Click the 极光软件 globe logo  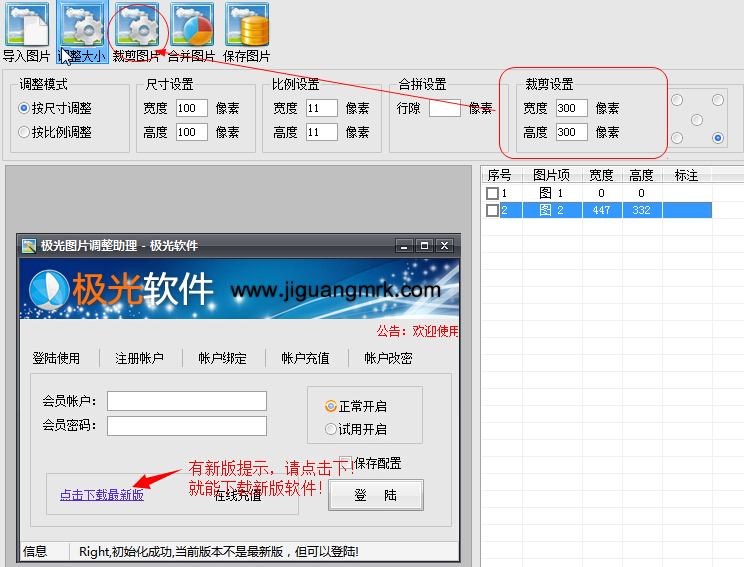coord(48,289)
